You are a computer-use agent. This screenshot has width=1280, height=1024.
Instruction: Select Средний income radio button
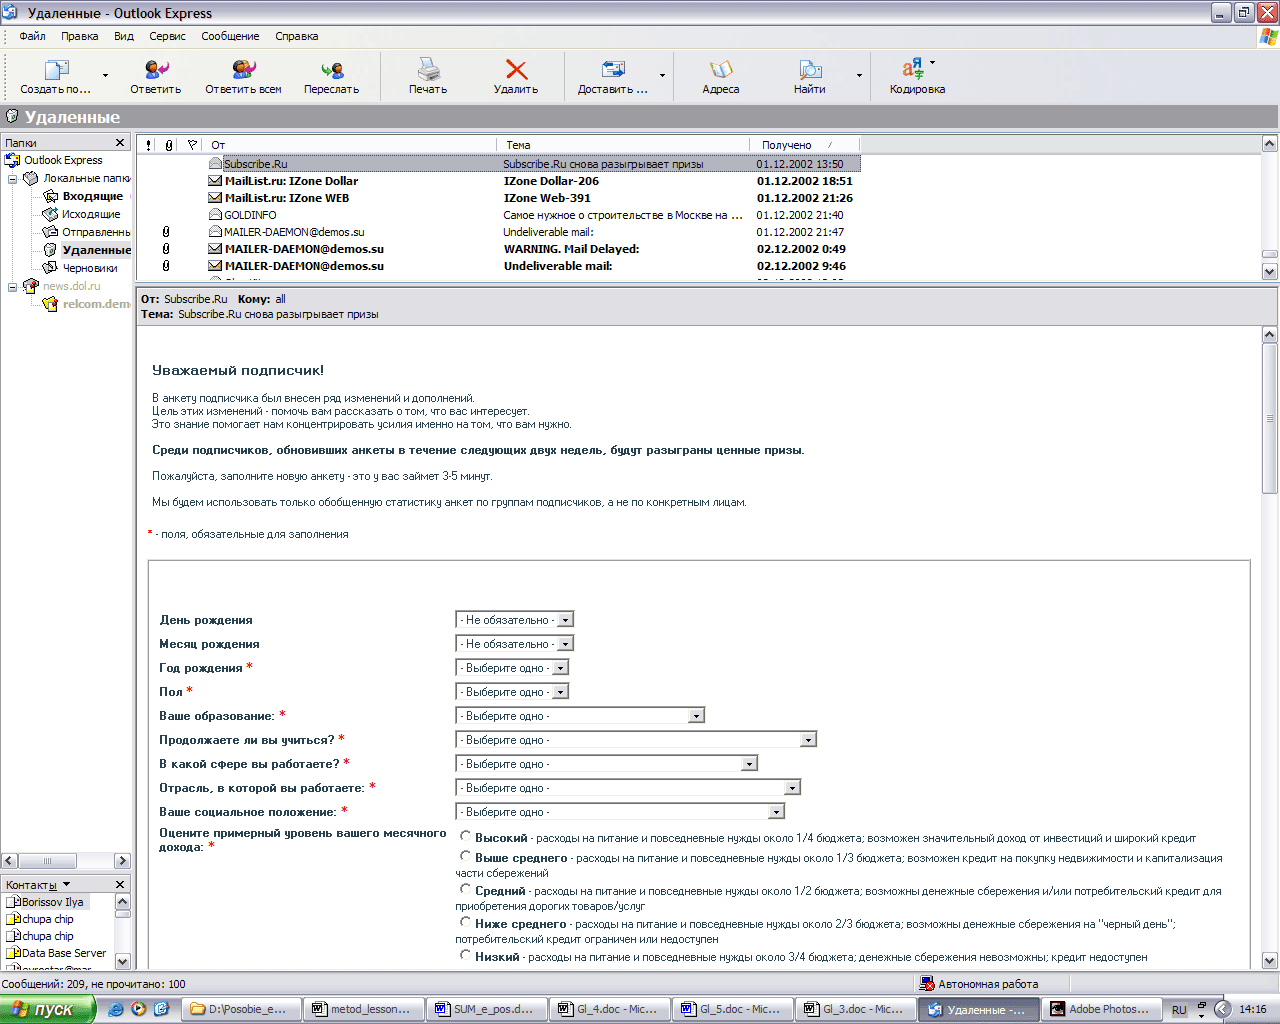(x=465, y=889)
